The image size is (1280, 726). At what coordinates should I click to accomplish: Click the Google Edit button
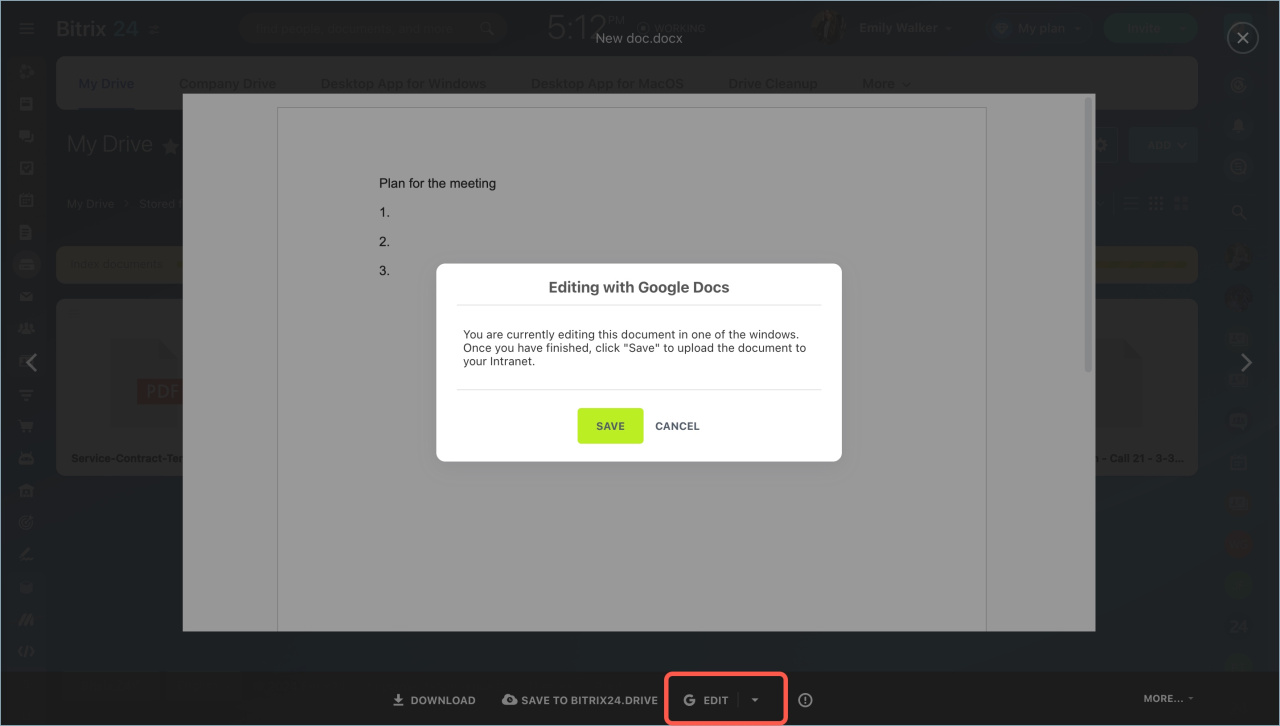(706, 700)
